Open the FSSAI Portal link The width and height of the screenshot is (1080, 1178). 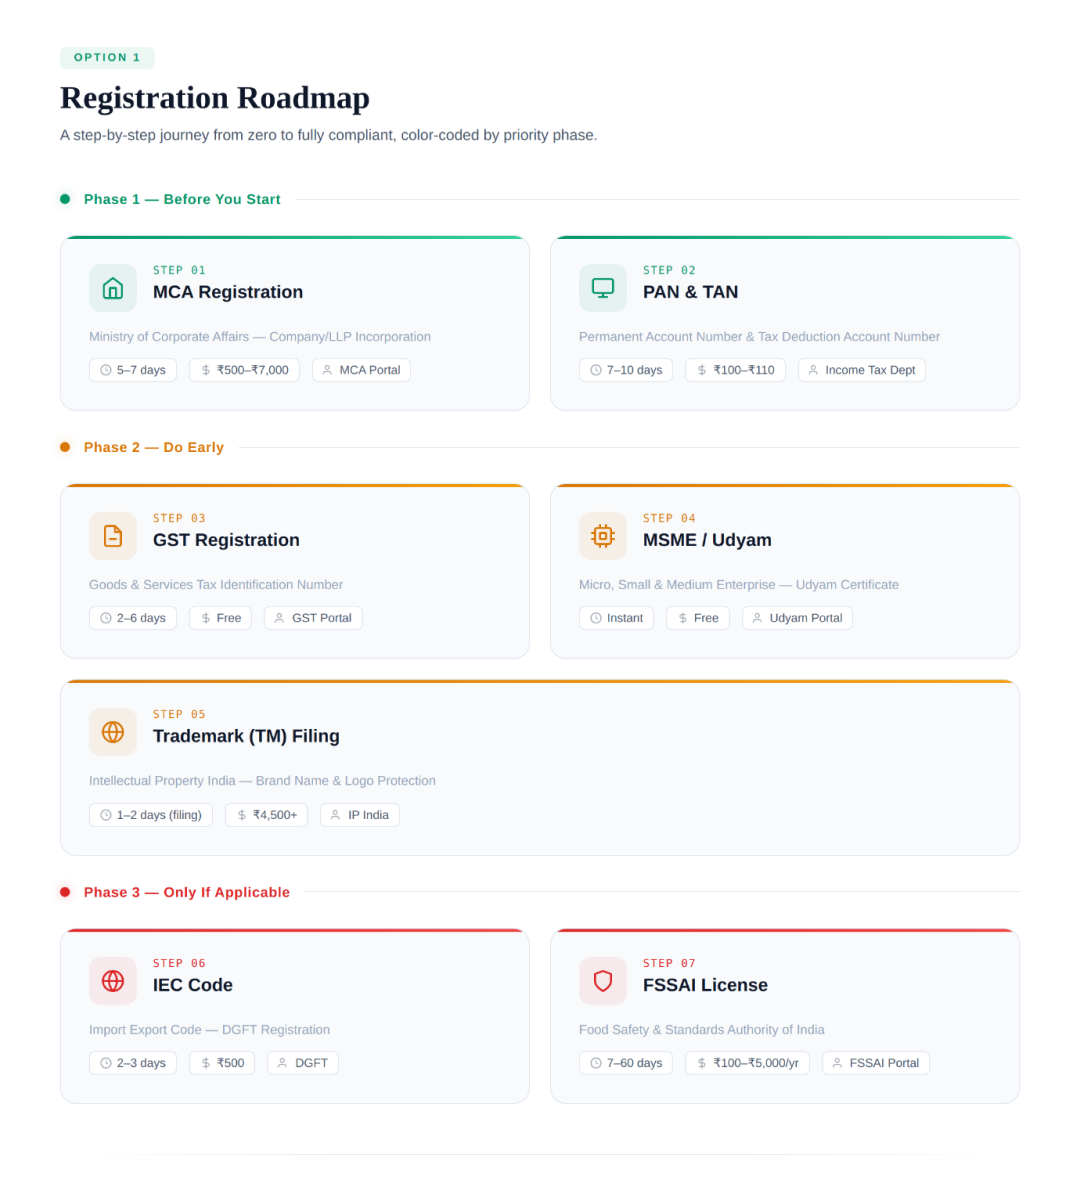point(876,1063)
